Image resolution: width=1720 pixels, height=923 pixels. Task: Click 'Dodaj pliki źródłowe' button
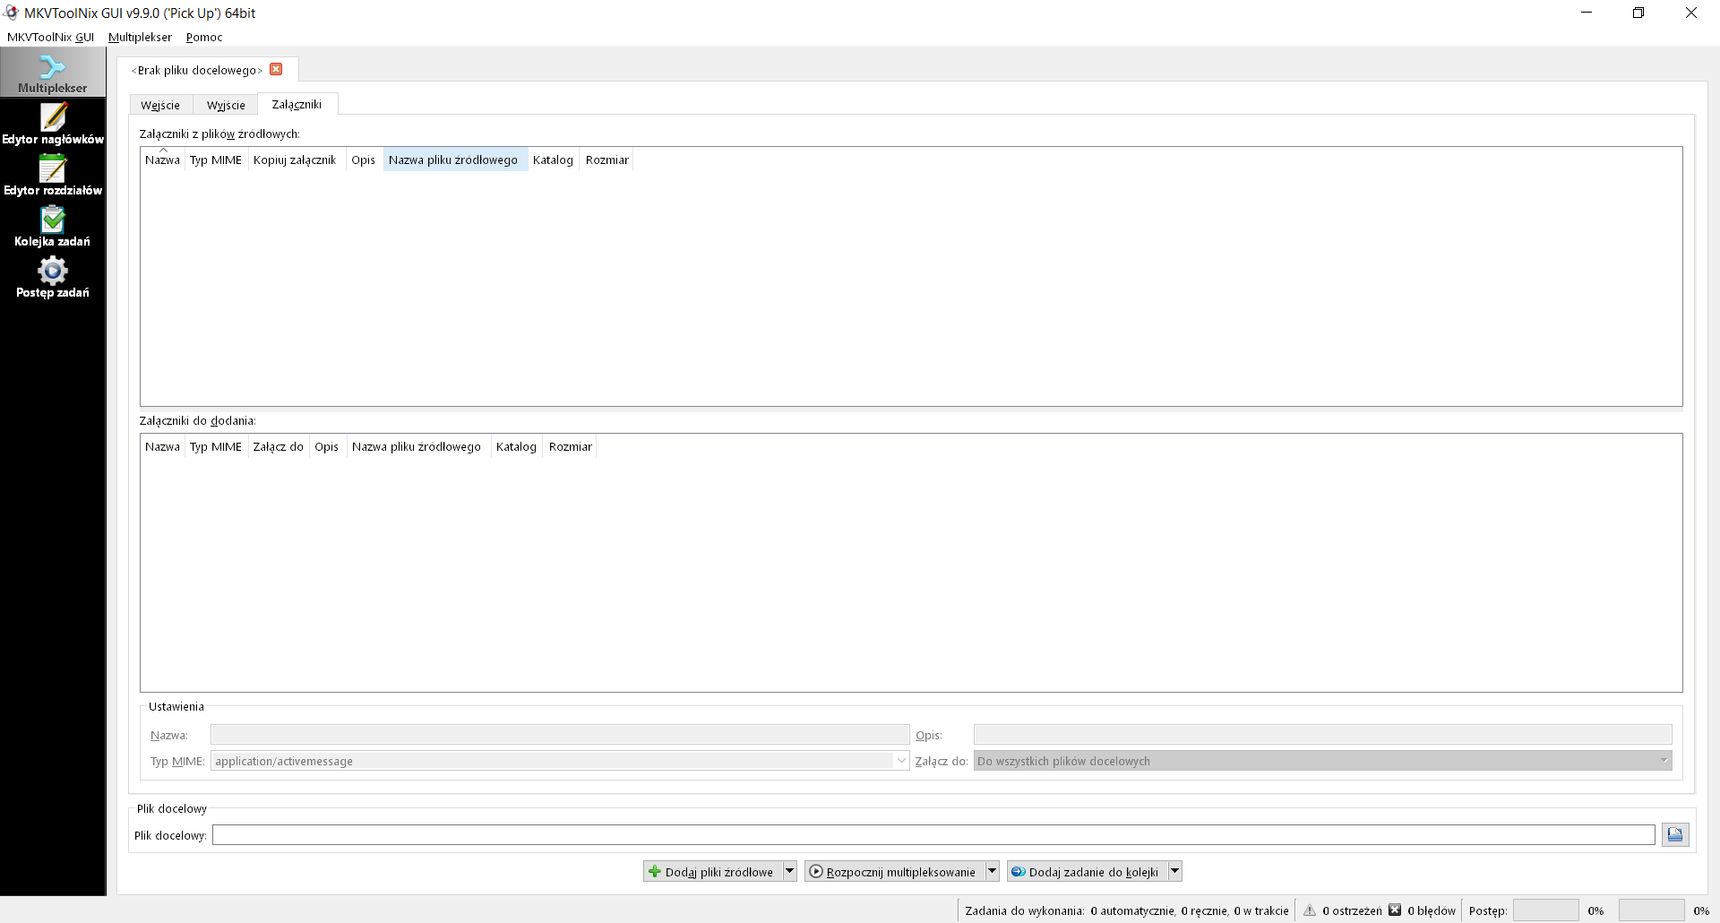[x=711, y=872]
